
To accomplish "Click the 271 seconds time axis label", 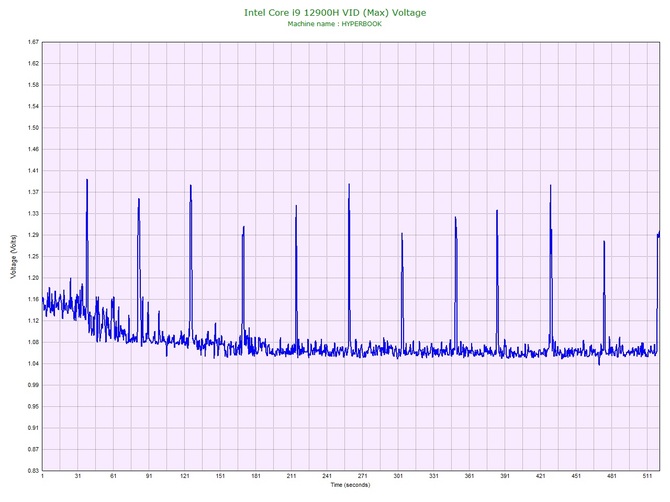I will click(363, 476).
